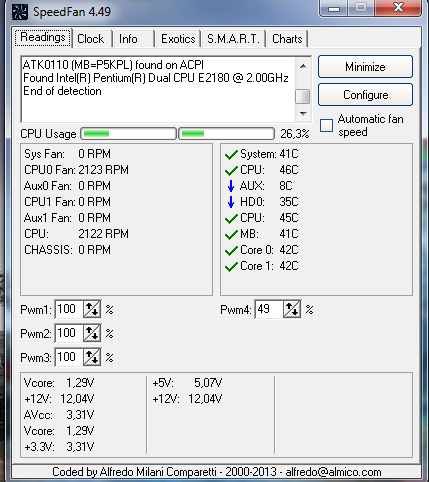Click the blue down arrow beside AUX temperature
Viewport: 429px width, 482px height.
tap(231, 186)
